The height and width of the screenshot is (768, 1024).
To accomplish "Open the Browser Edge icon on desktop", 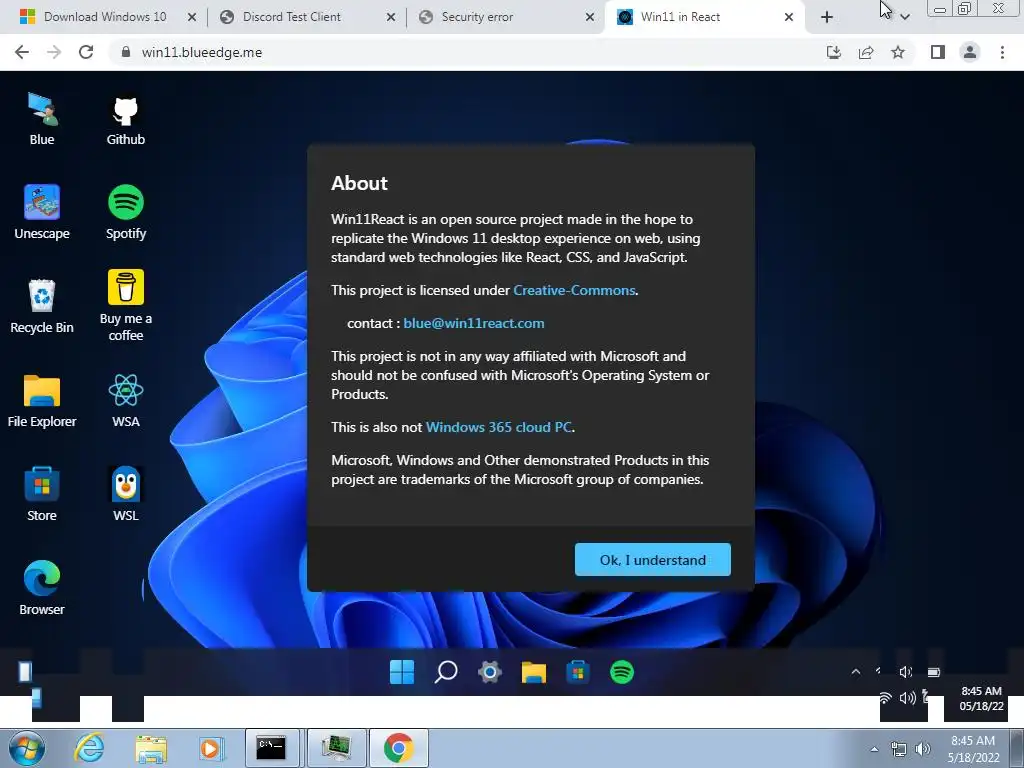I will pyautogui.click(x=42, y=588).
